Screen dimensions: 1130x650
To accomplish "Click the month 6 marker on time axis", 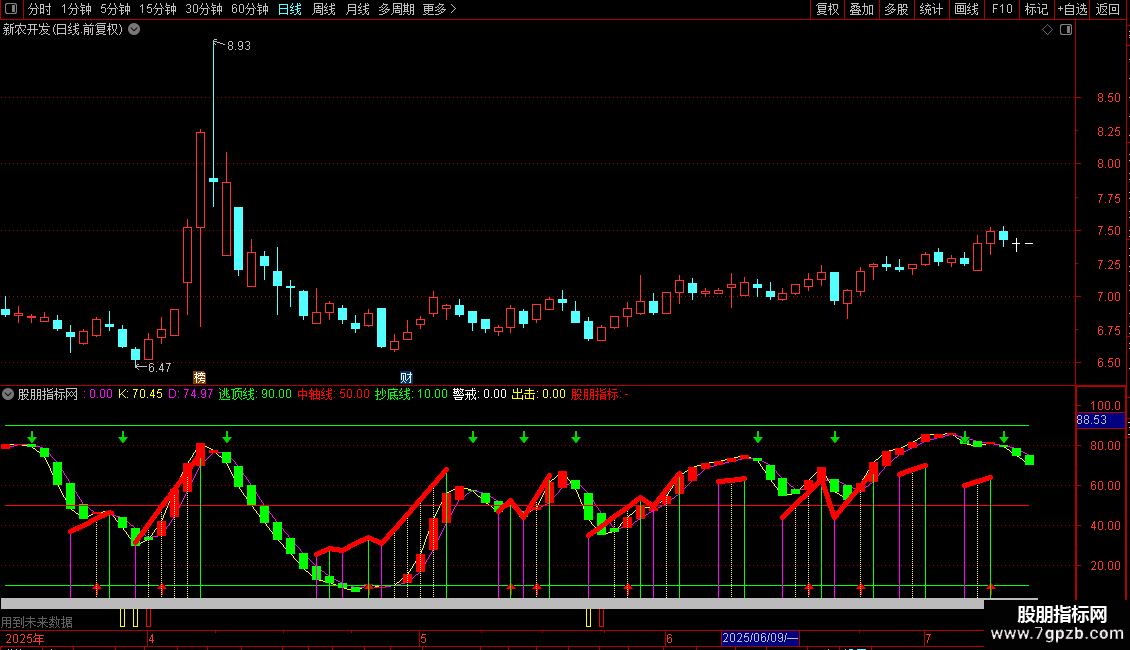I will tap(669, 638).
